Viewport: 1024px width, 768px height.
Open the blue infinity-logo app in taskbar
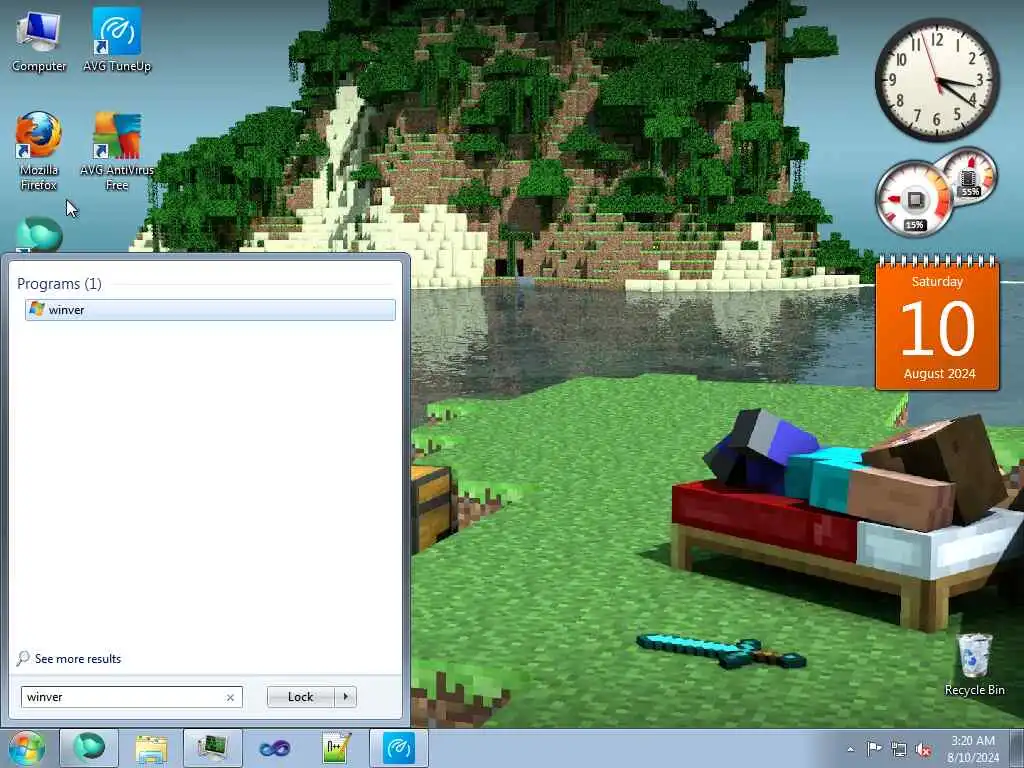point(274,748)
